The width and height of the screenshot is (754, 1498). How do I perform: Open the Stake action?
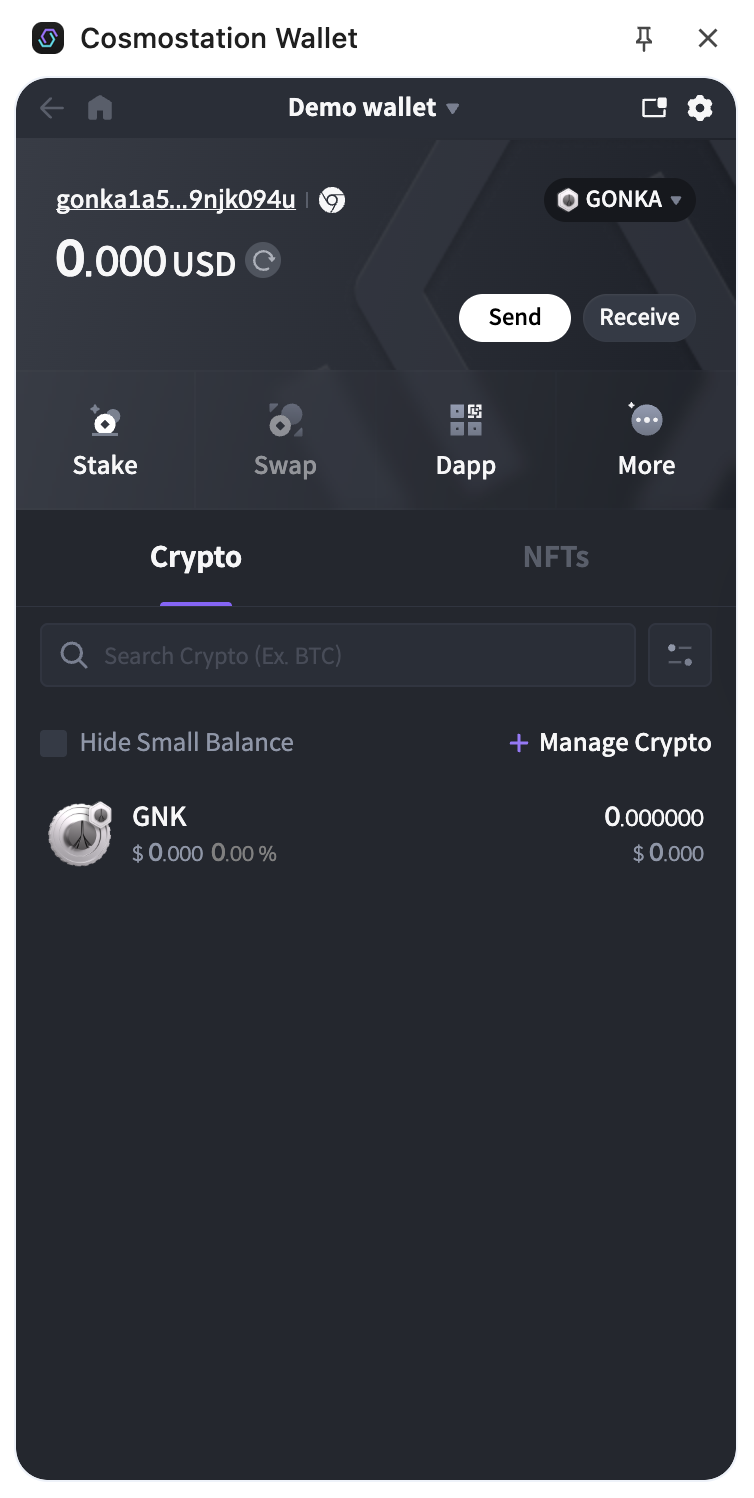click(105, 440)
